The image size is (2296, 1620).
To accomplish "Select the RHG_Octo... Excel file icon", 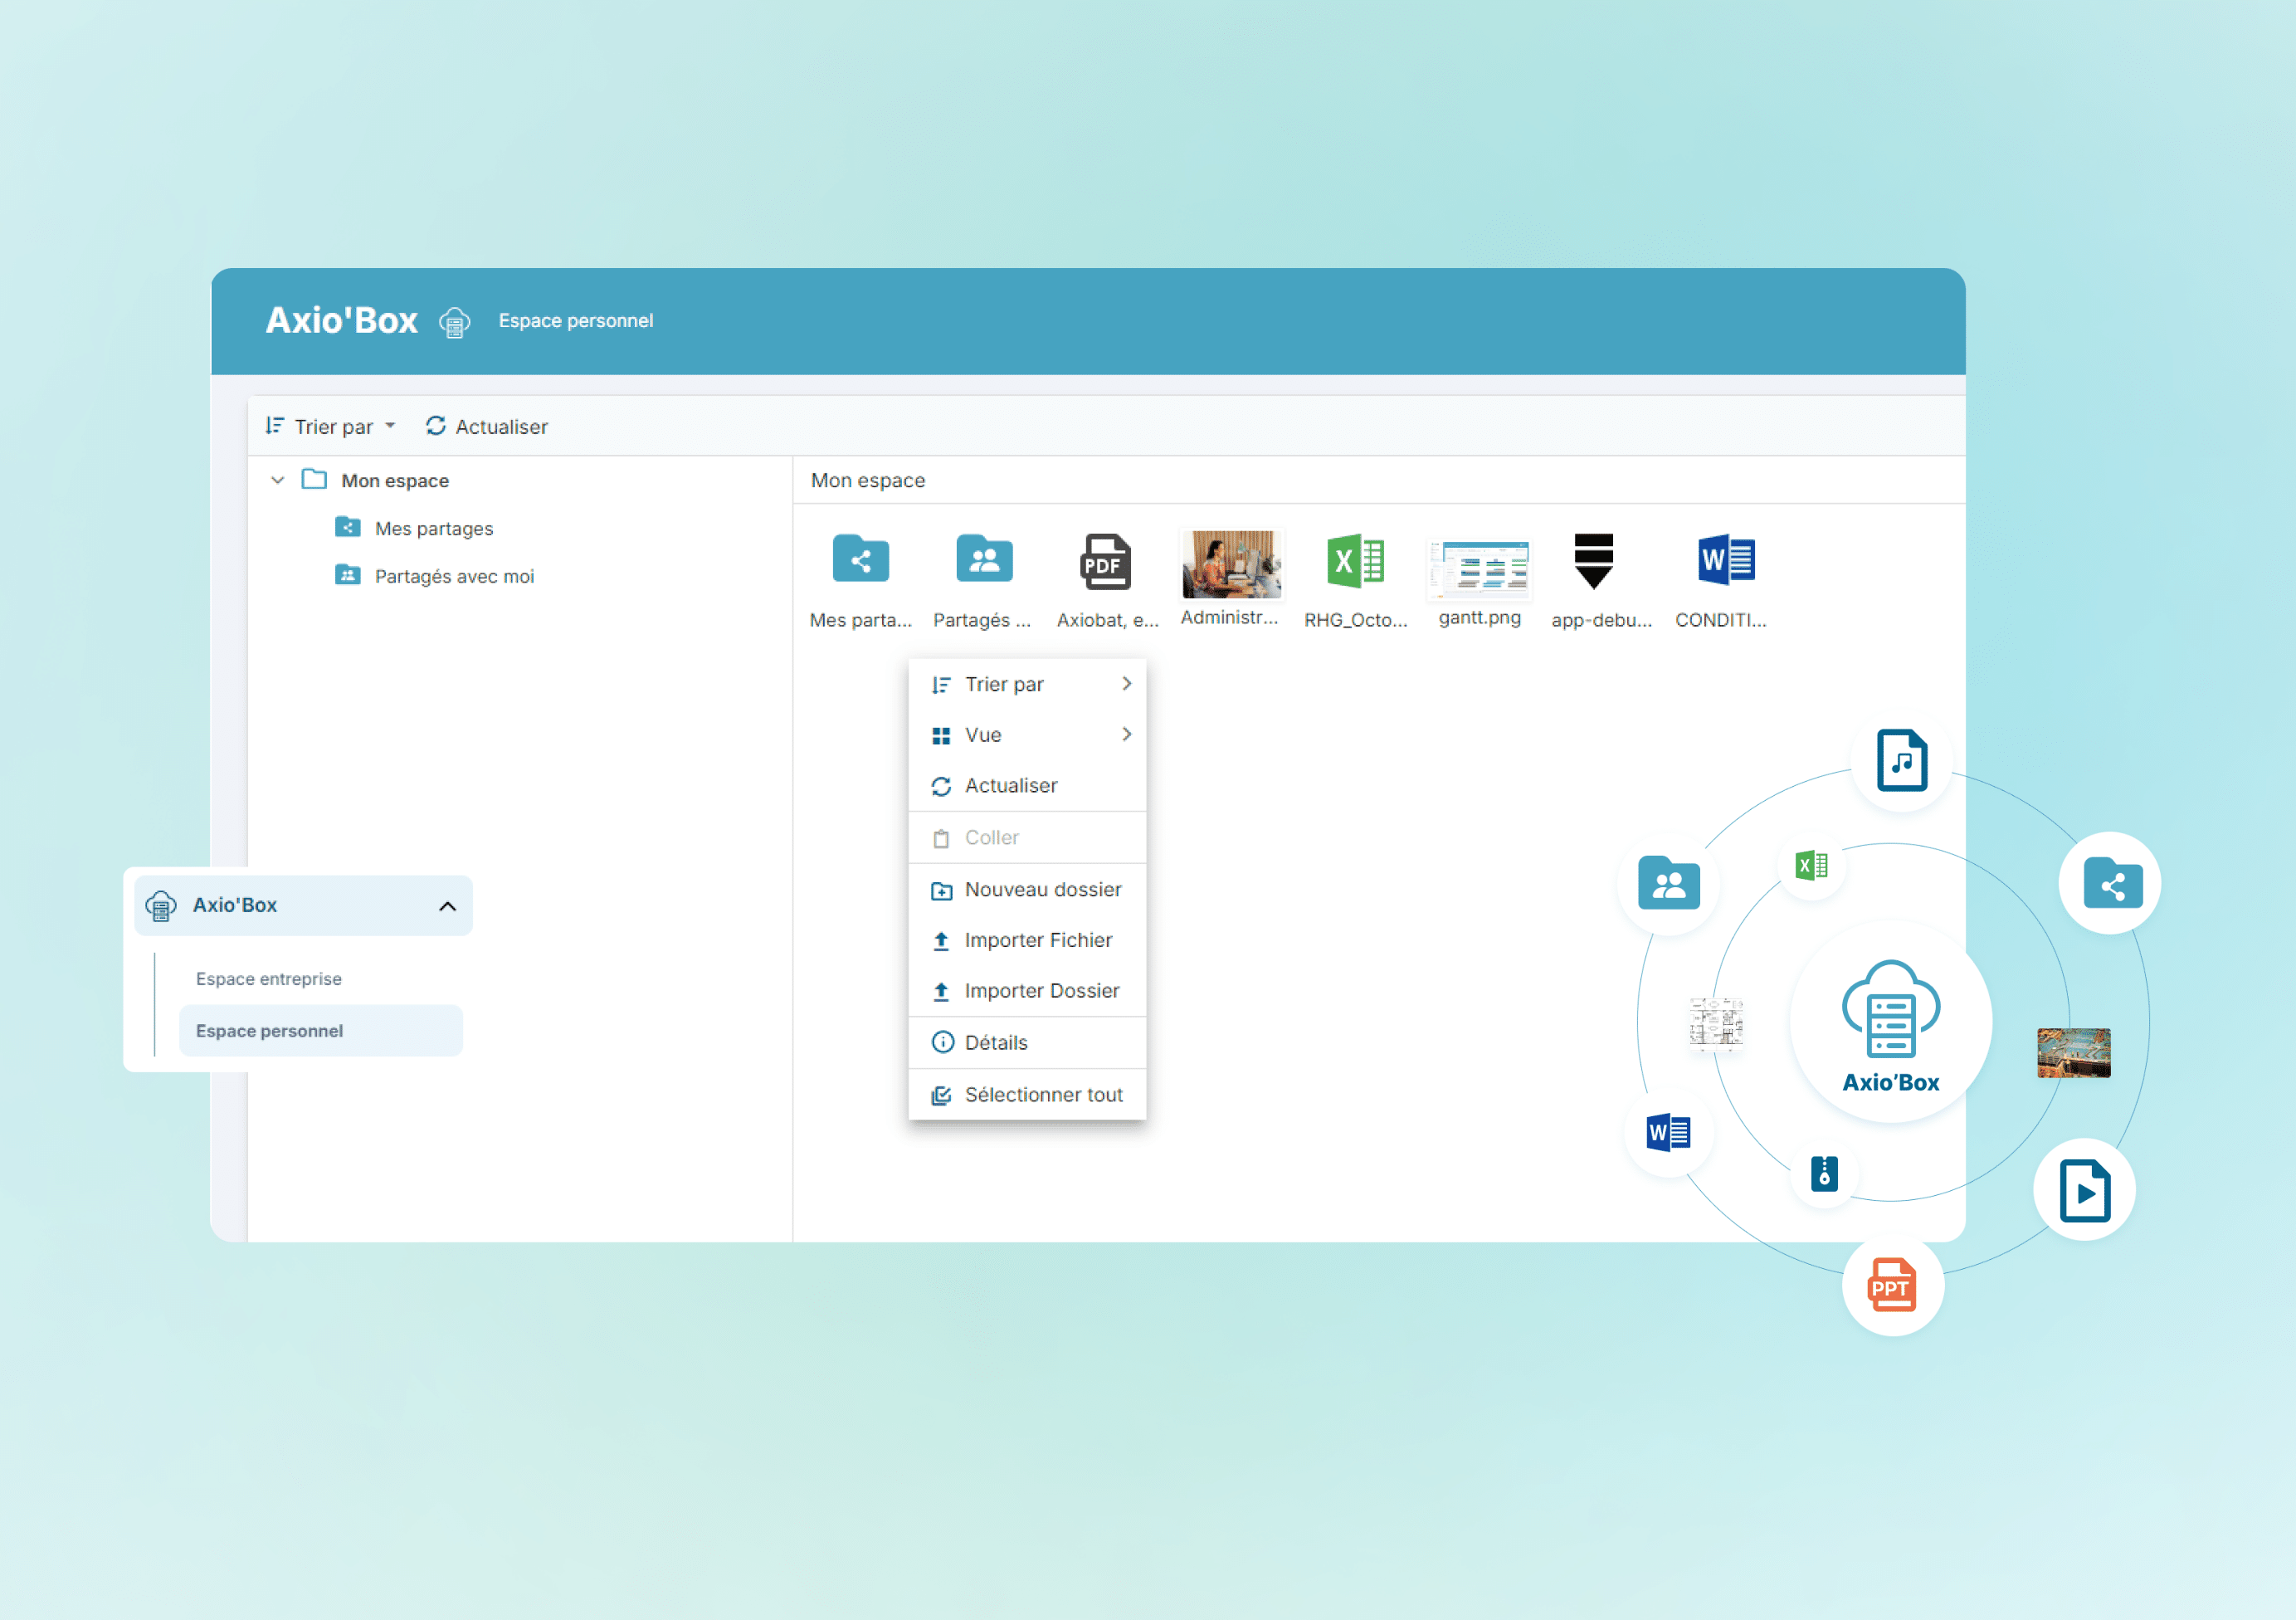I will (x=1355, y=561).
